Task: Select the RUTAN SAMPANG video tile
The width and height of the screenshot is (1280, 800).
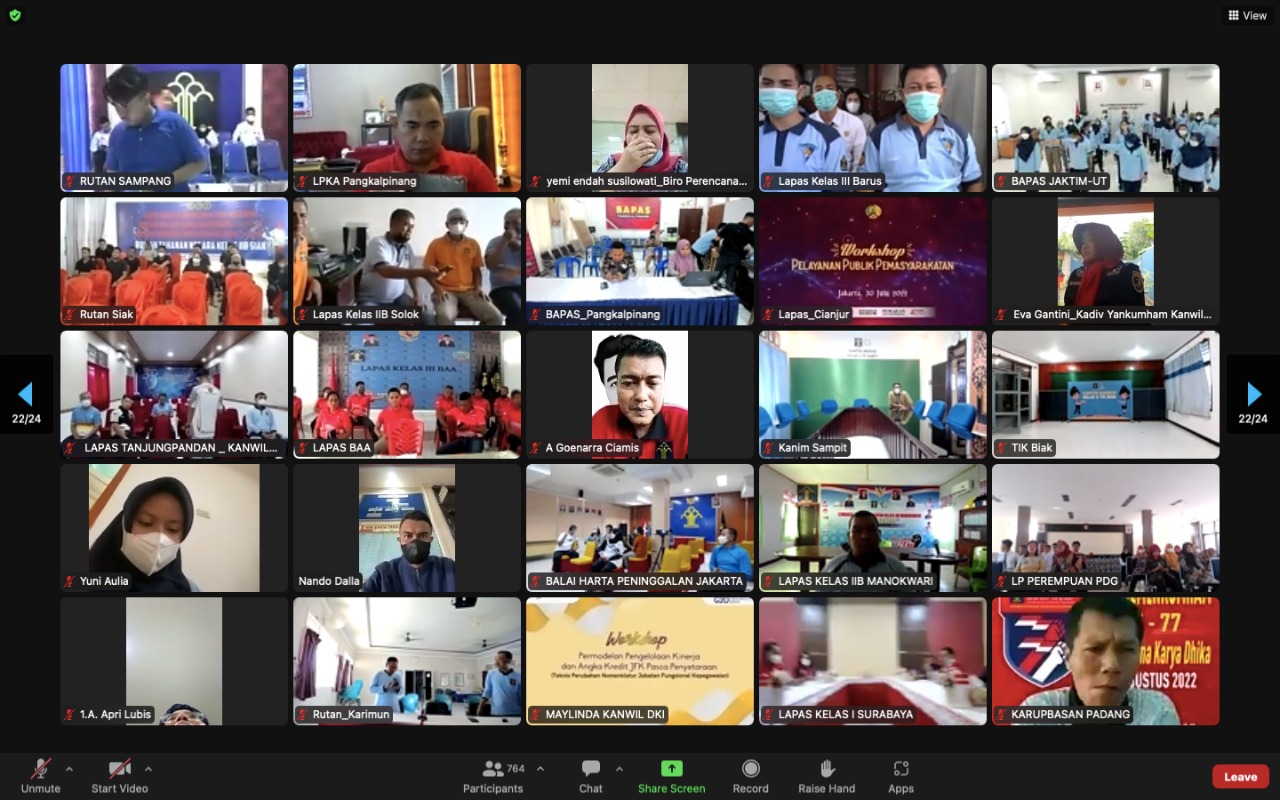Action: click(174, 127)
